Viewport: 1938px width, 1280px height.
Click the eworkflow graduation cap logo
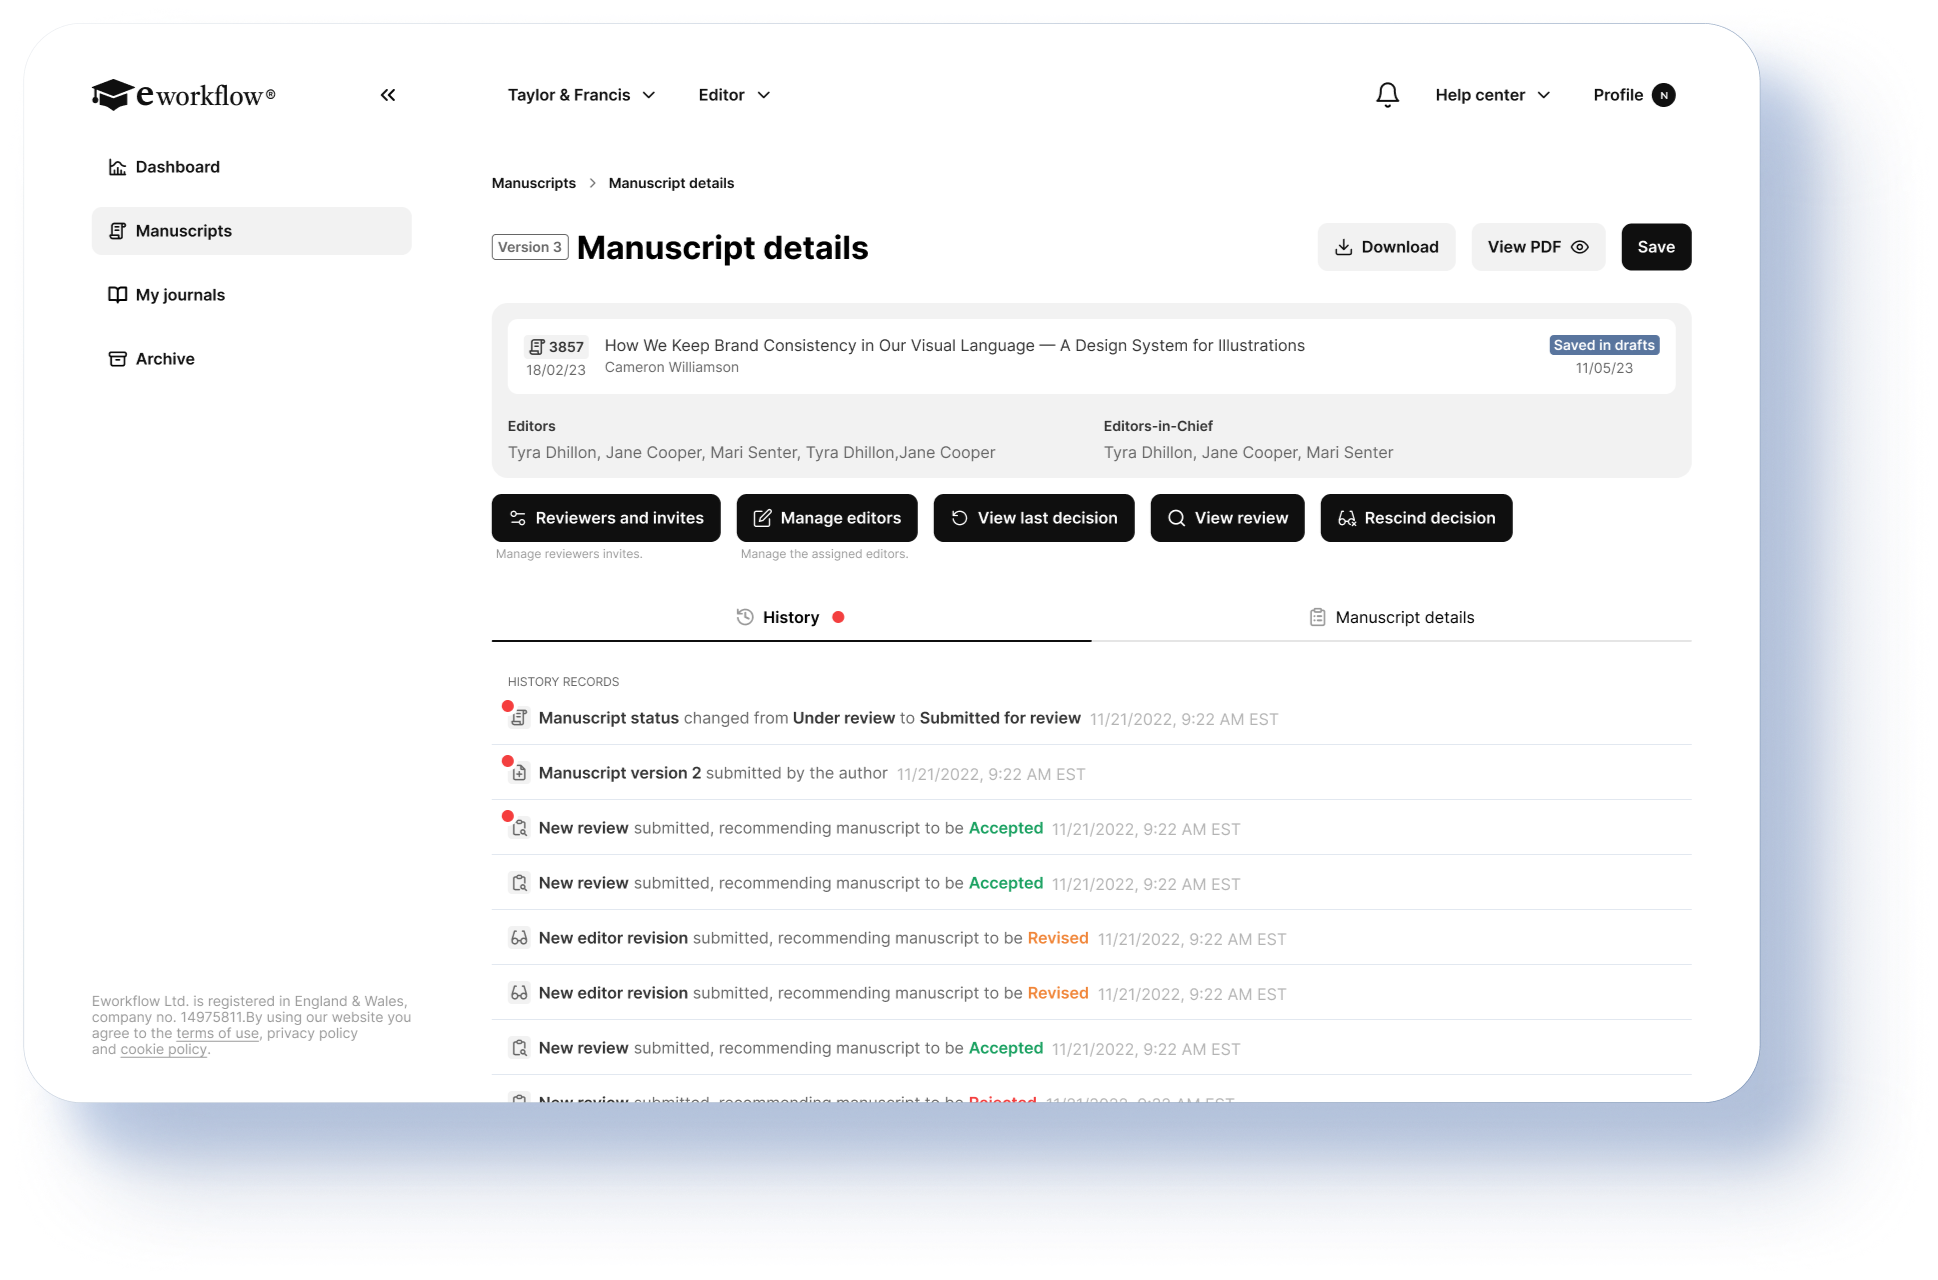coord(112,95)
